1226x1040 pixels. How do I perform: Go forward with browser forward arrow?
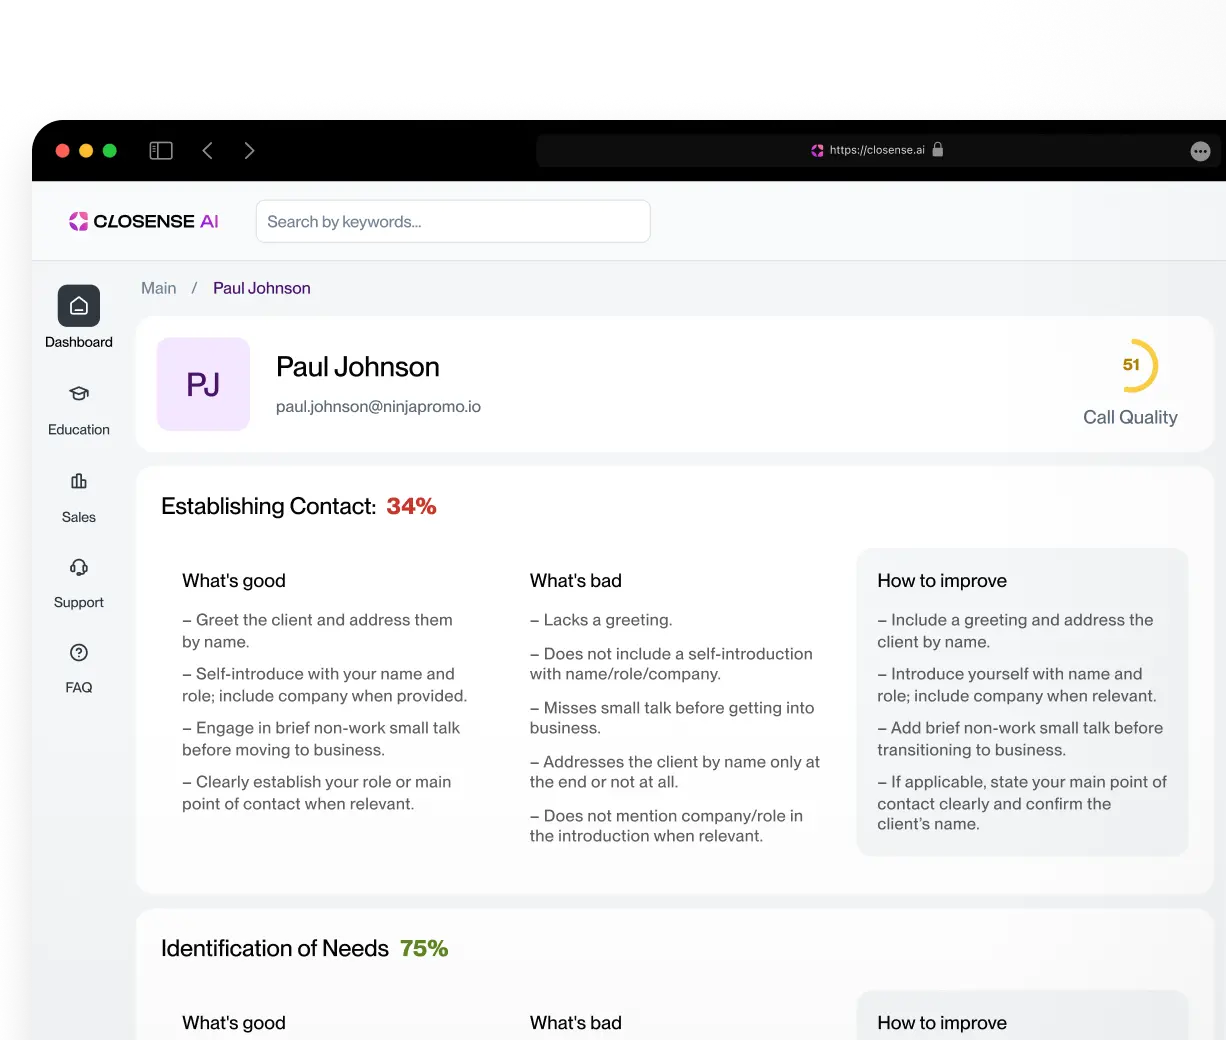[x=249, y=151]
